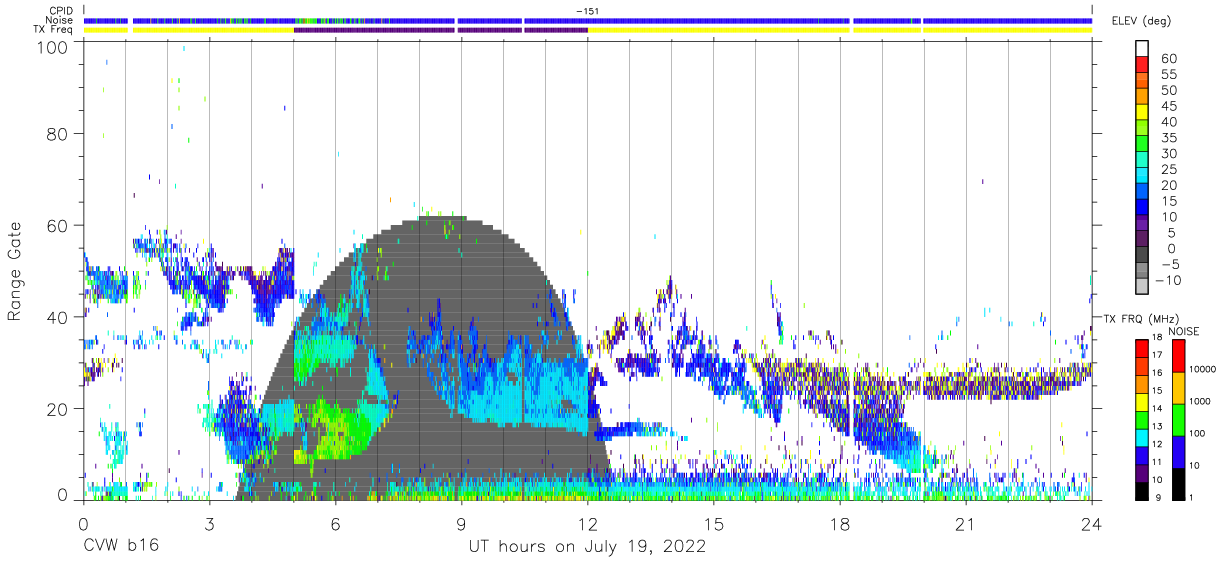Click the 40 tick on Range Gate axis

(58, 318)
